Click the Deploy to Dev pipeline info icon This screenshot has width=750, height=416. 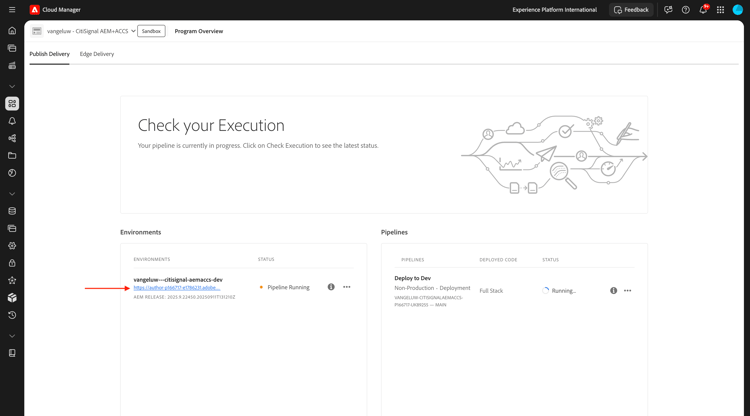614,291
